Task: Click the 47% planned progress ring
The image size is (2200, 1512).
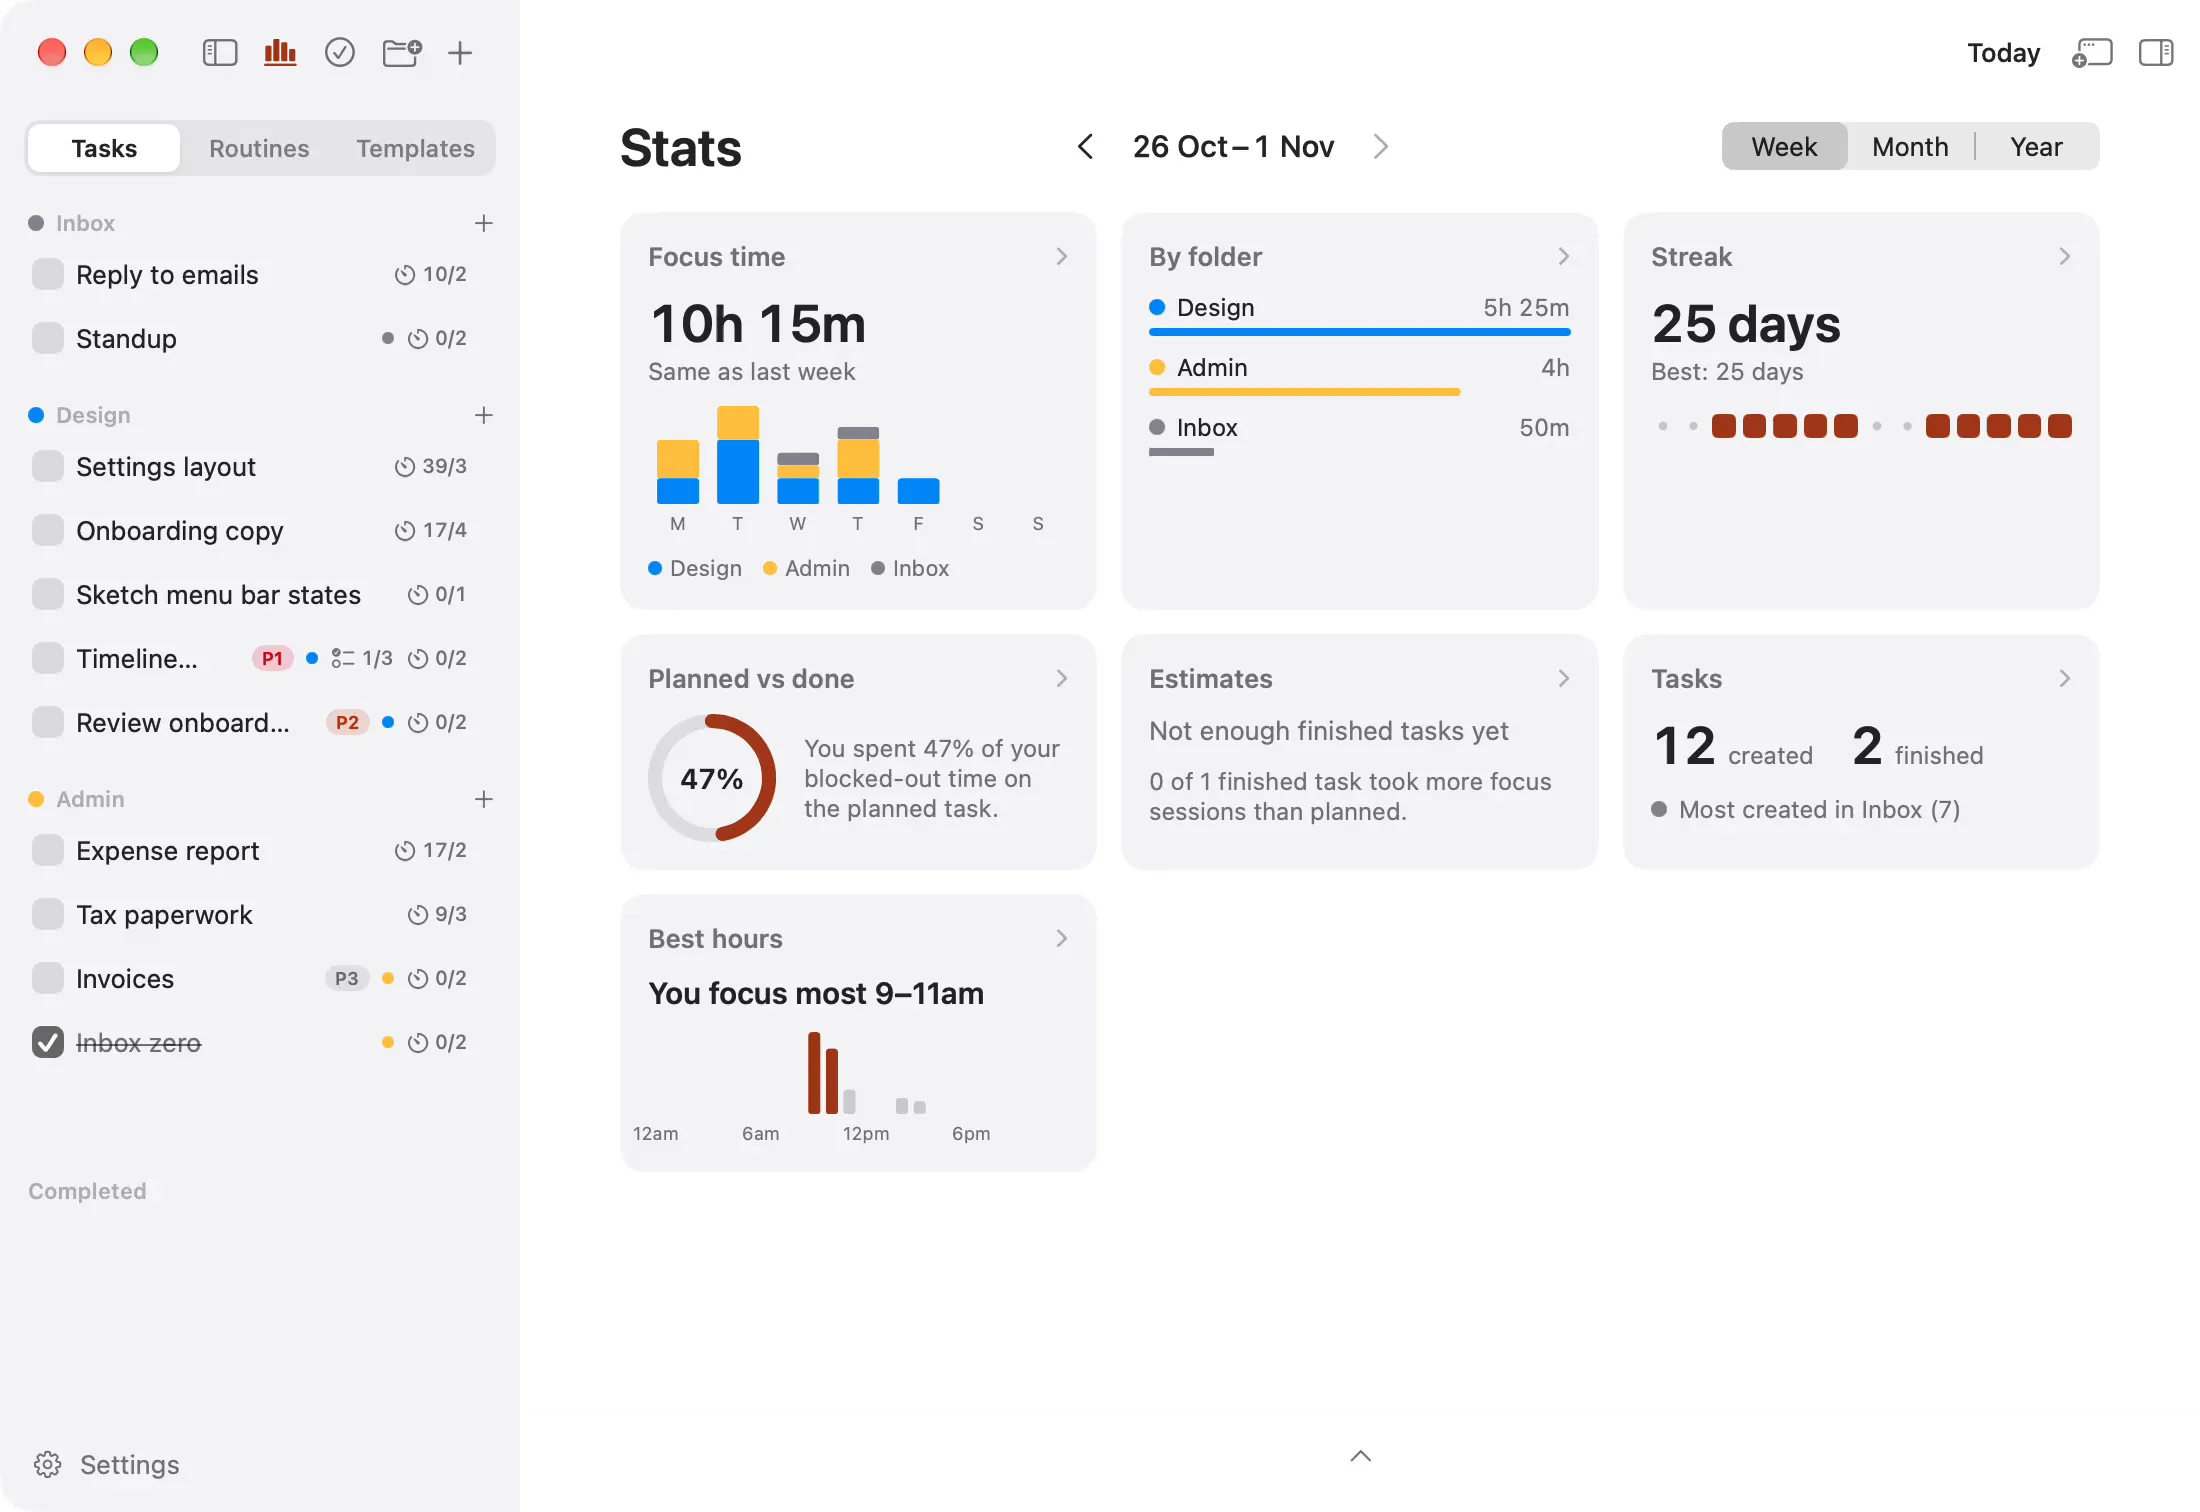Action: point(712,778)
